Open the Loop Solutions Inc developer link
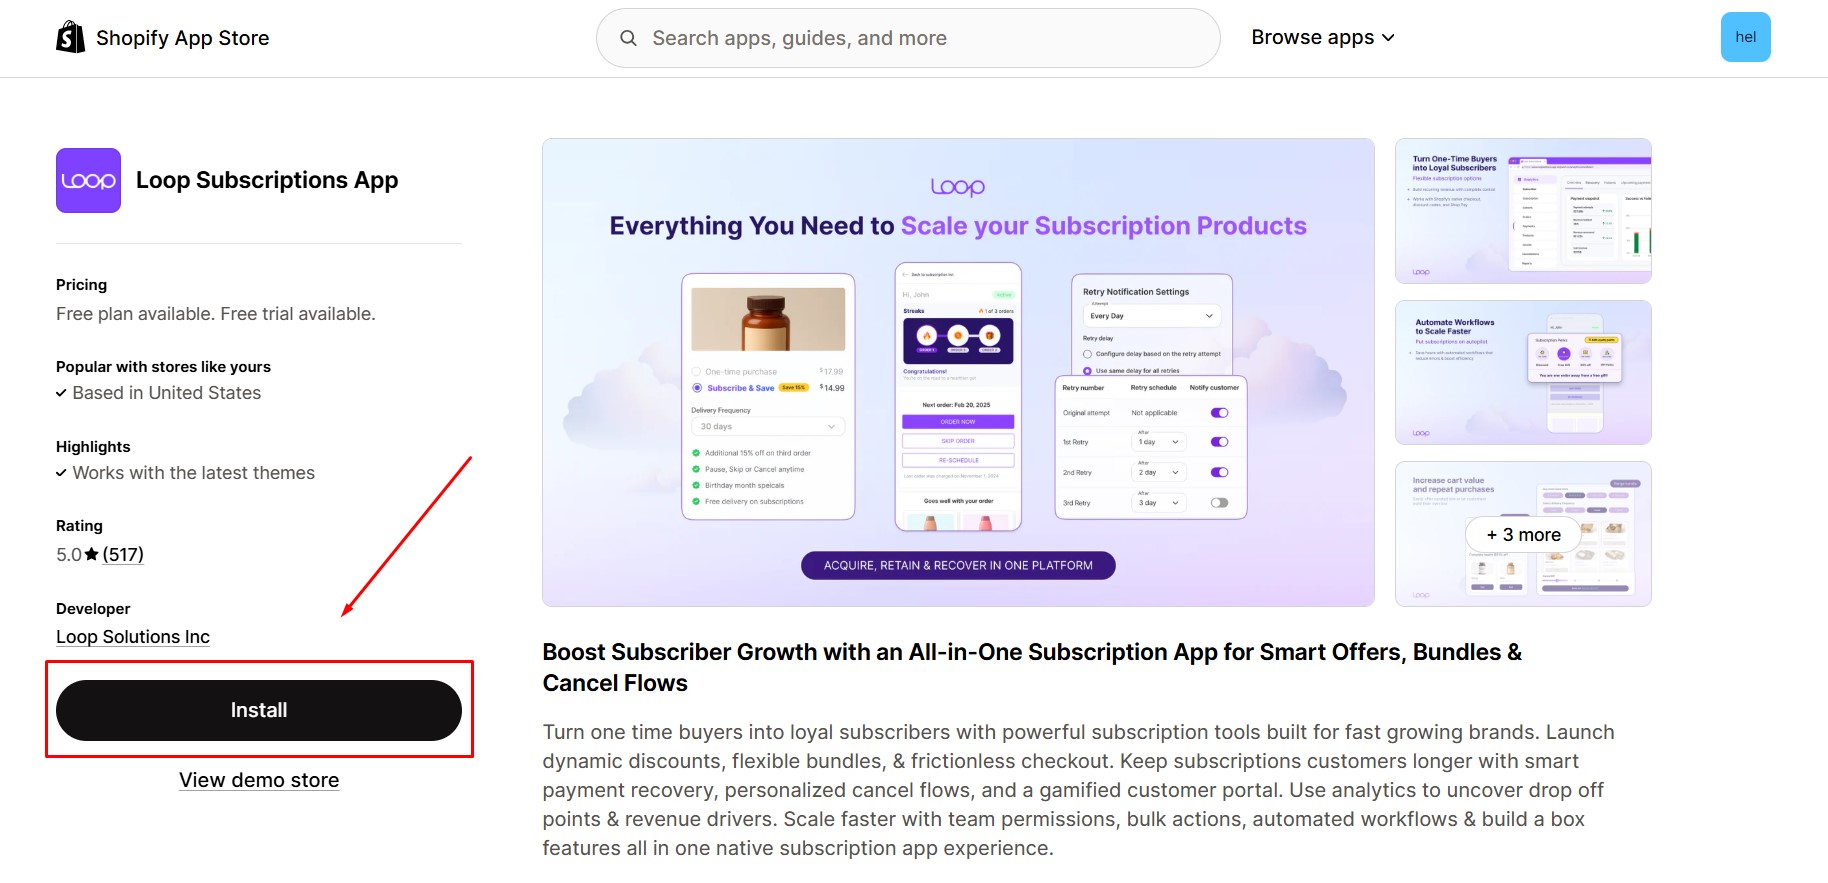This screenshot has height=883, width=1828. 133,637
